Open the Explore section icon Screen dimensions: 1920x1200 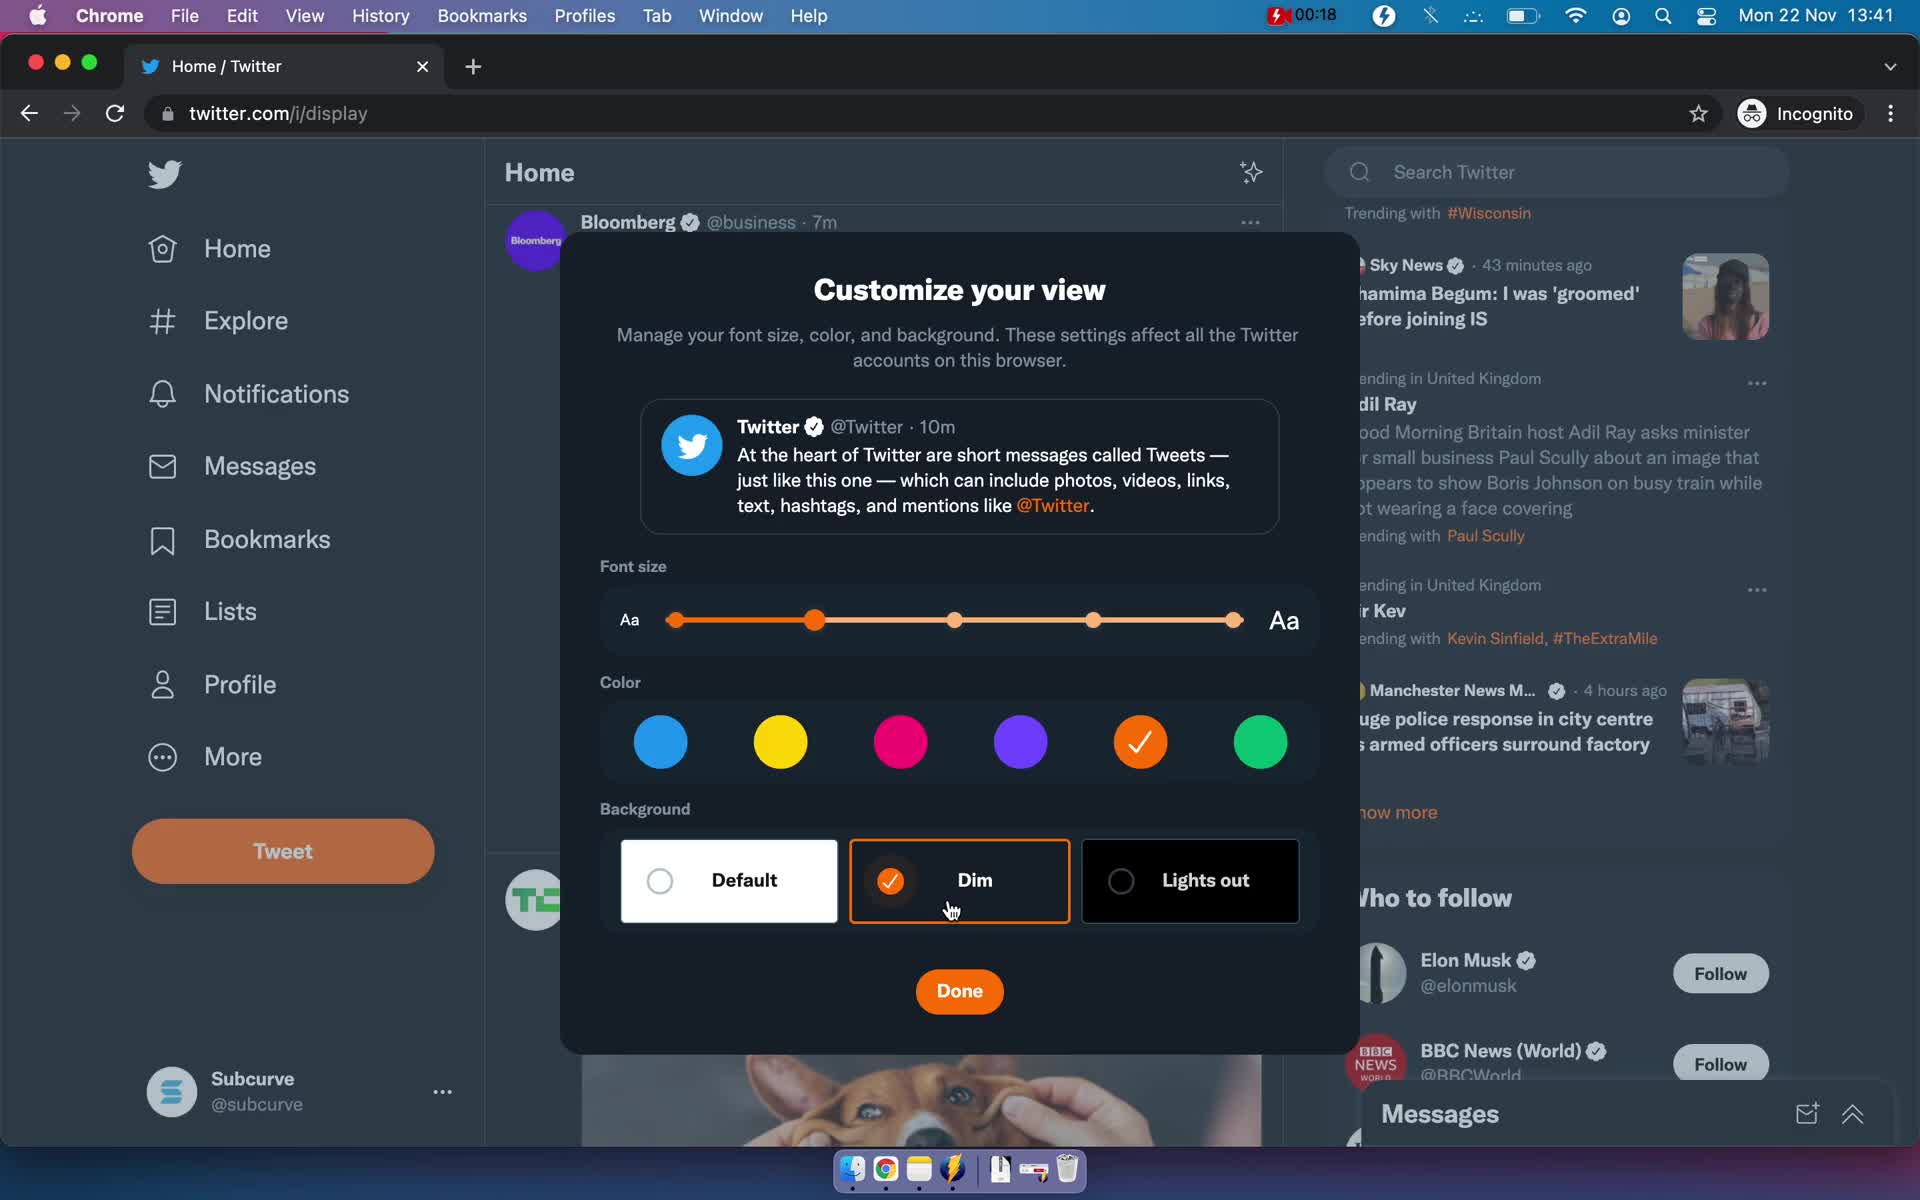[x=163, y=319]
